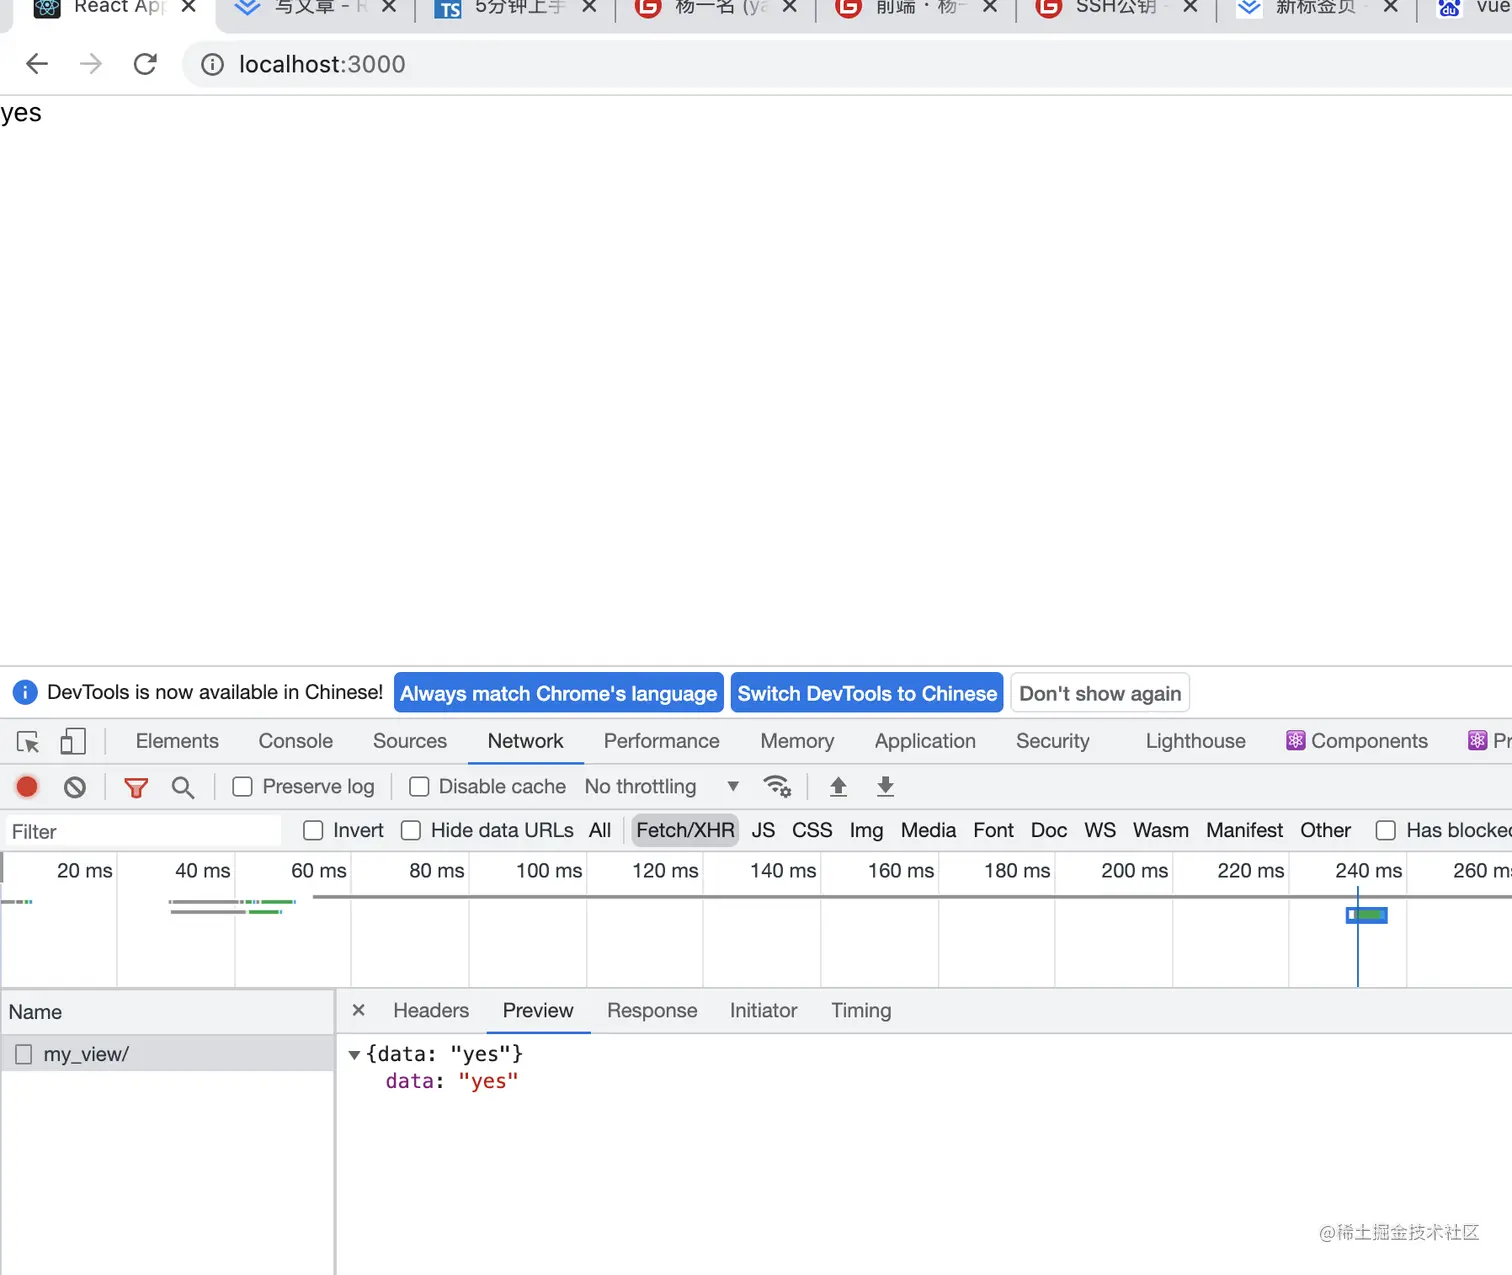Close the React App browser tab

pos(188,6)
